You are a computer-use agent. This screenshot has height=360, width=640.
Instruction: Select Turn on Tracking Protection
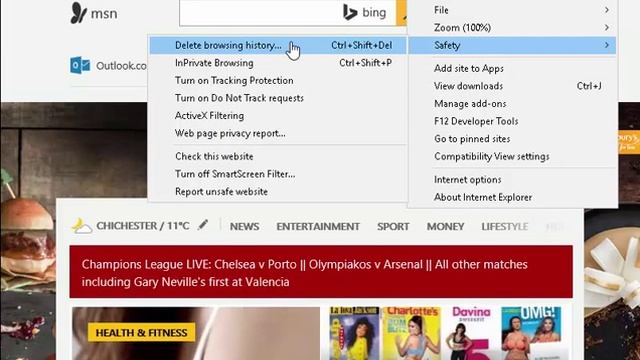[x=278, y=80]
